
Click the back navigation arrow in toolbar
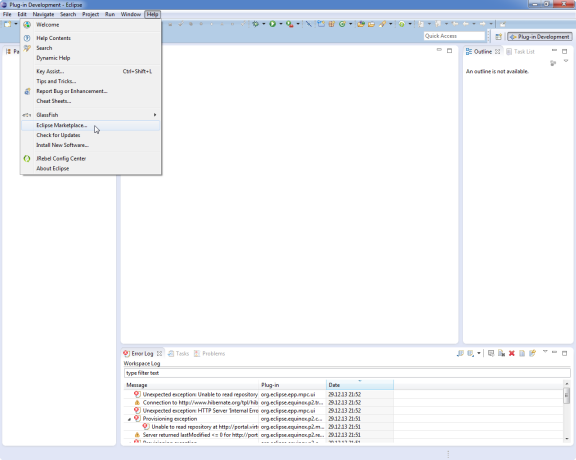(x=465, y=24)
